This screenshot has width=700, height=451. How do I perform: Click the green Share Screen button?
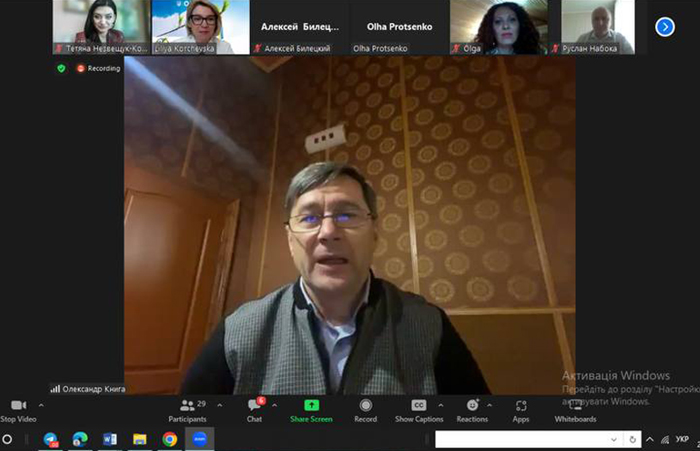[311, 411]
